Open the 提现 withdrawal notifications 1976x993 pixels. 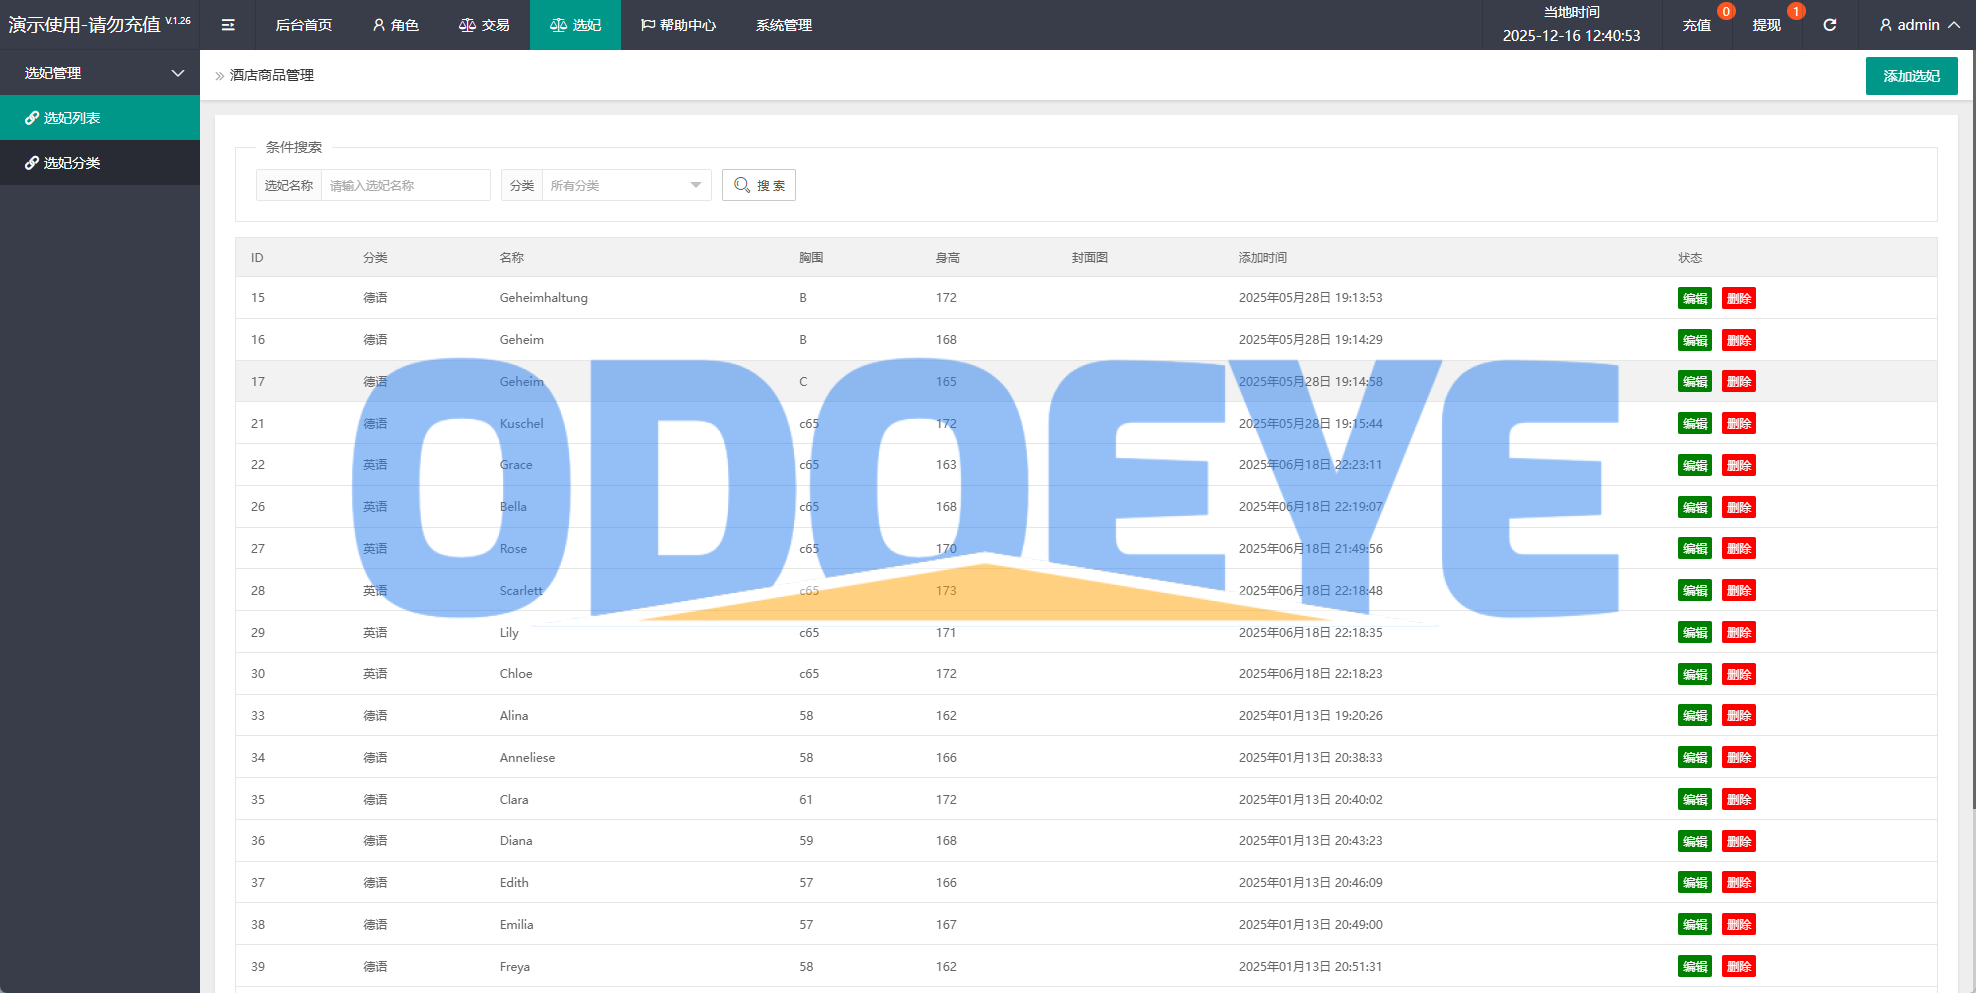pos(1766,25)
